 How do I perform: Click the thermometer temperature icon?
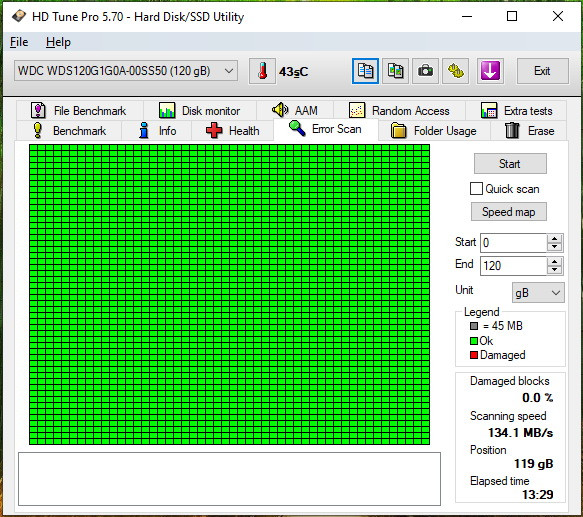coord(262,71)
